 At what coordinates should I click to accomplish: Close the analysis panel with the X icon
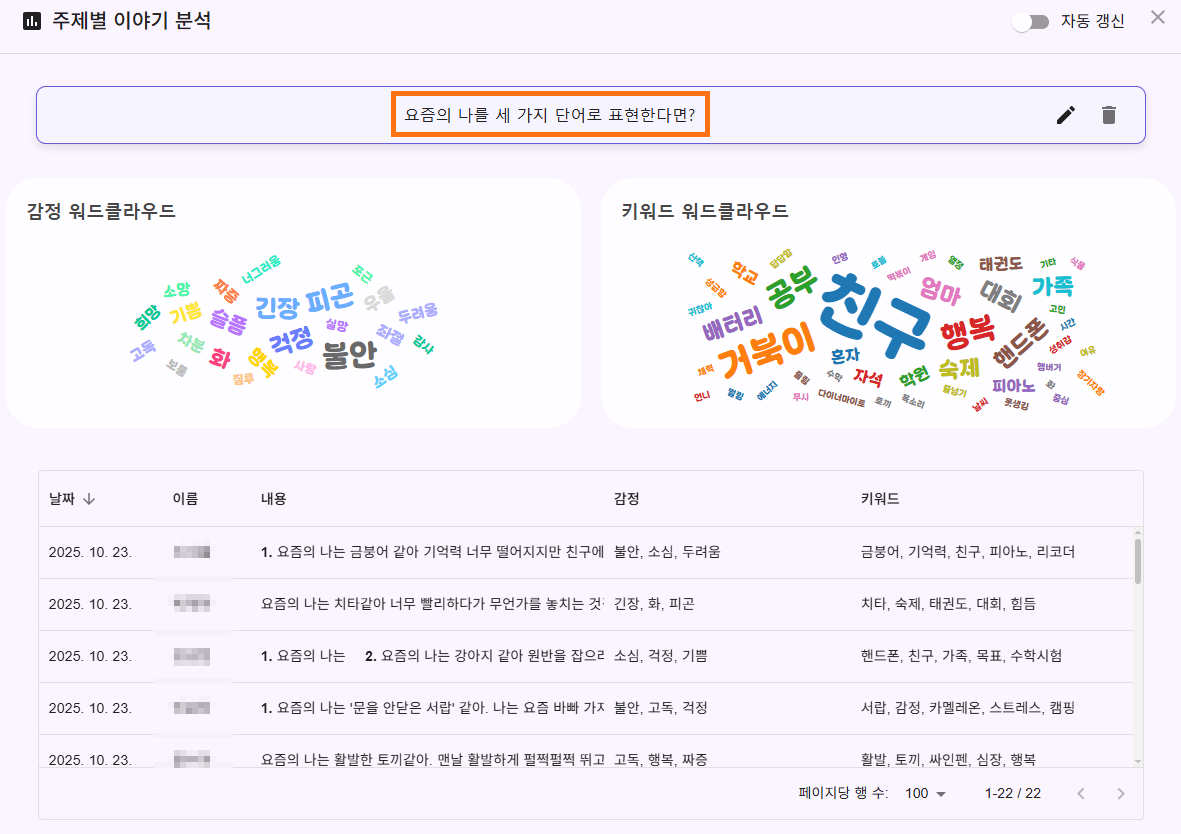[1157, 17]
